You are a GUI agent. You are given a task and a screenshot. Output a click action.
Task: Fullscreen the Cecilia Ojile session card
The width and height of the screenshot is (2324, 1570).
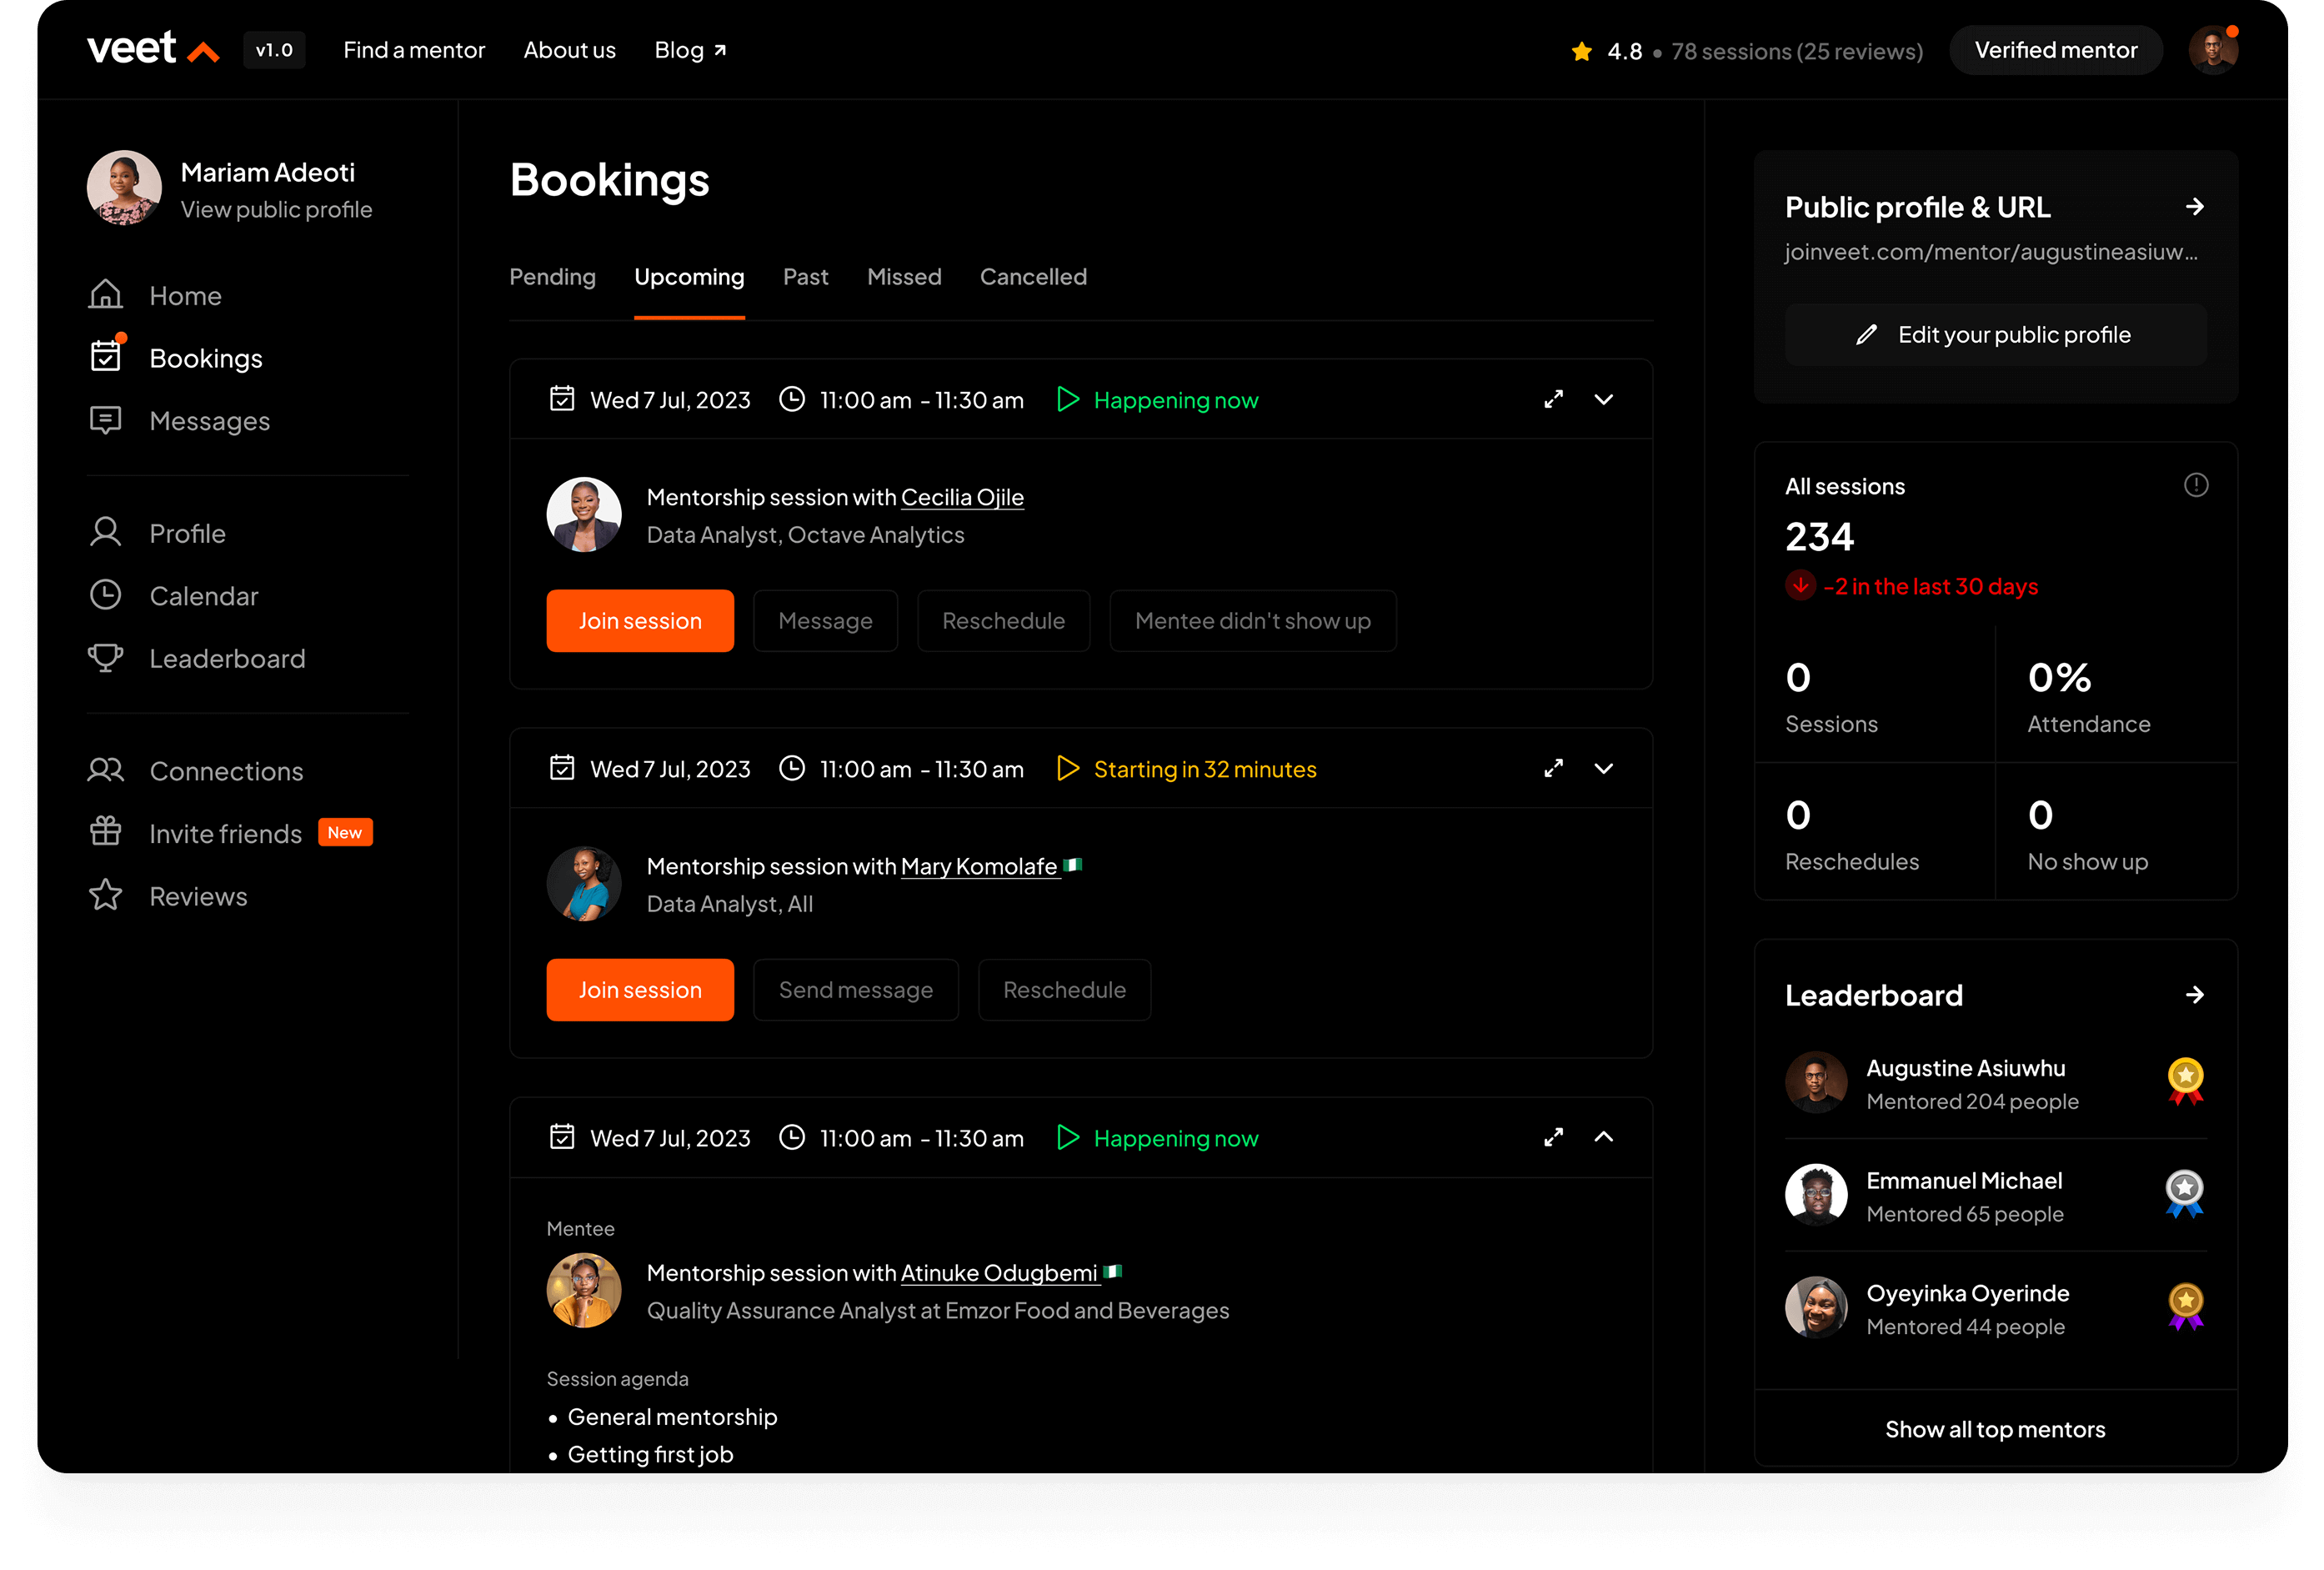point(1553,400)
